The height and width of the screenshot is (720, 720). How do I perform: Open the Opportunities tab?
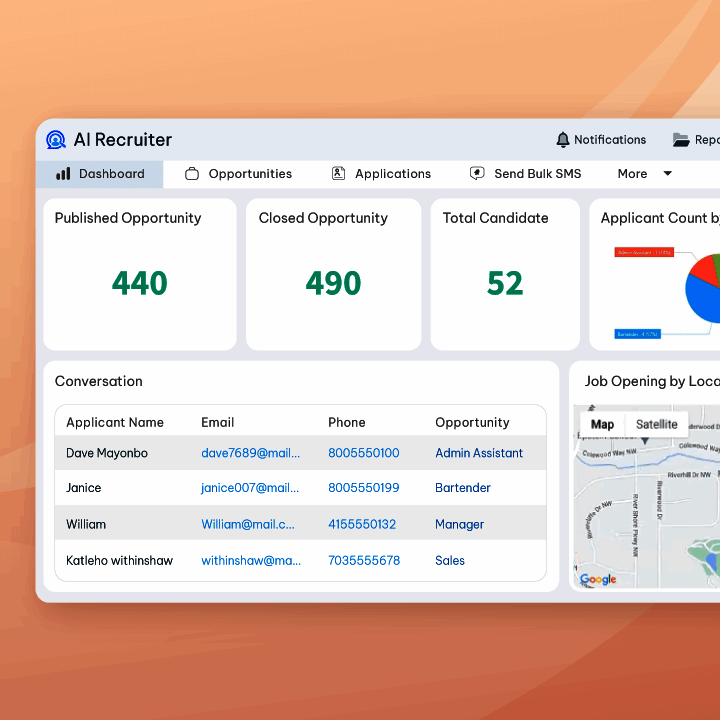pos(250,174)
